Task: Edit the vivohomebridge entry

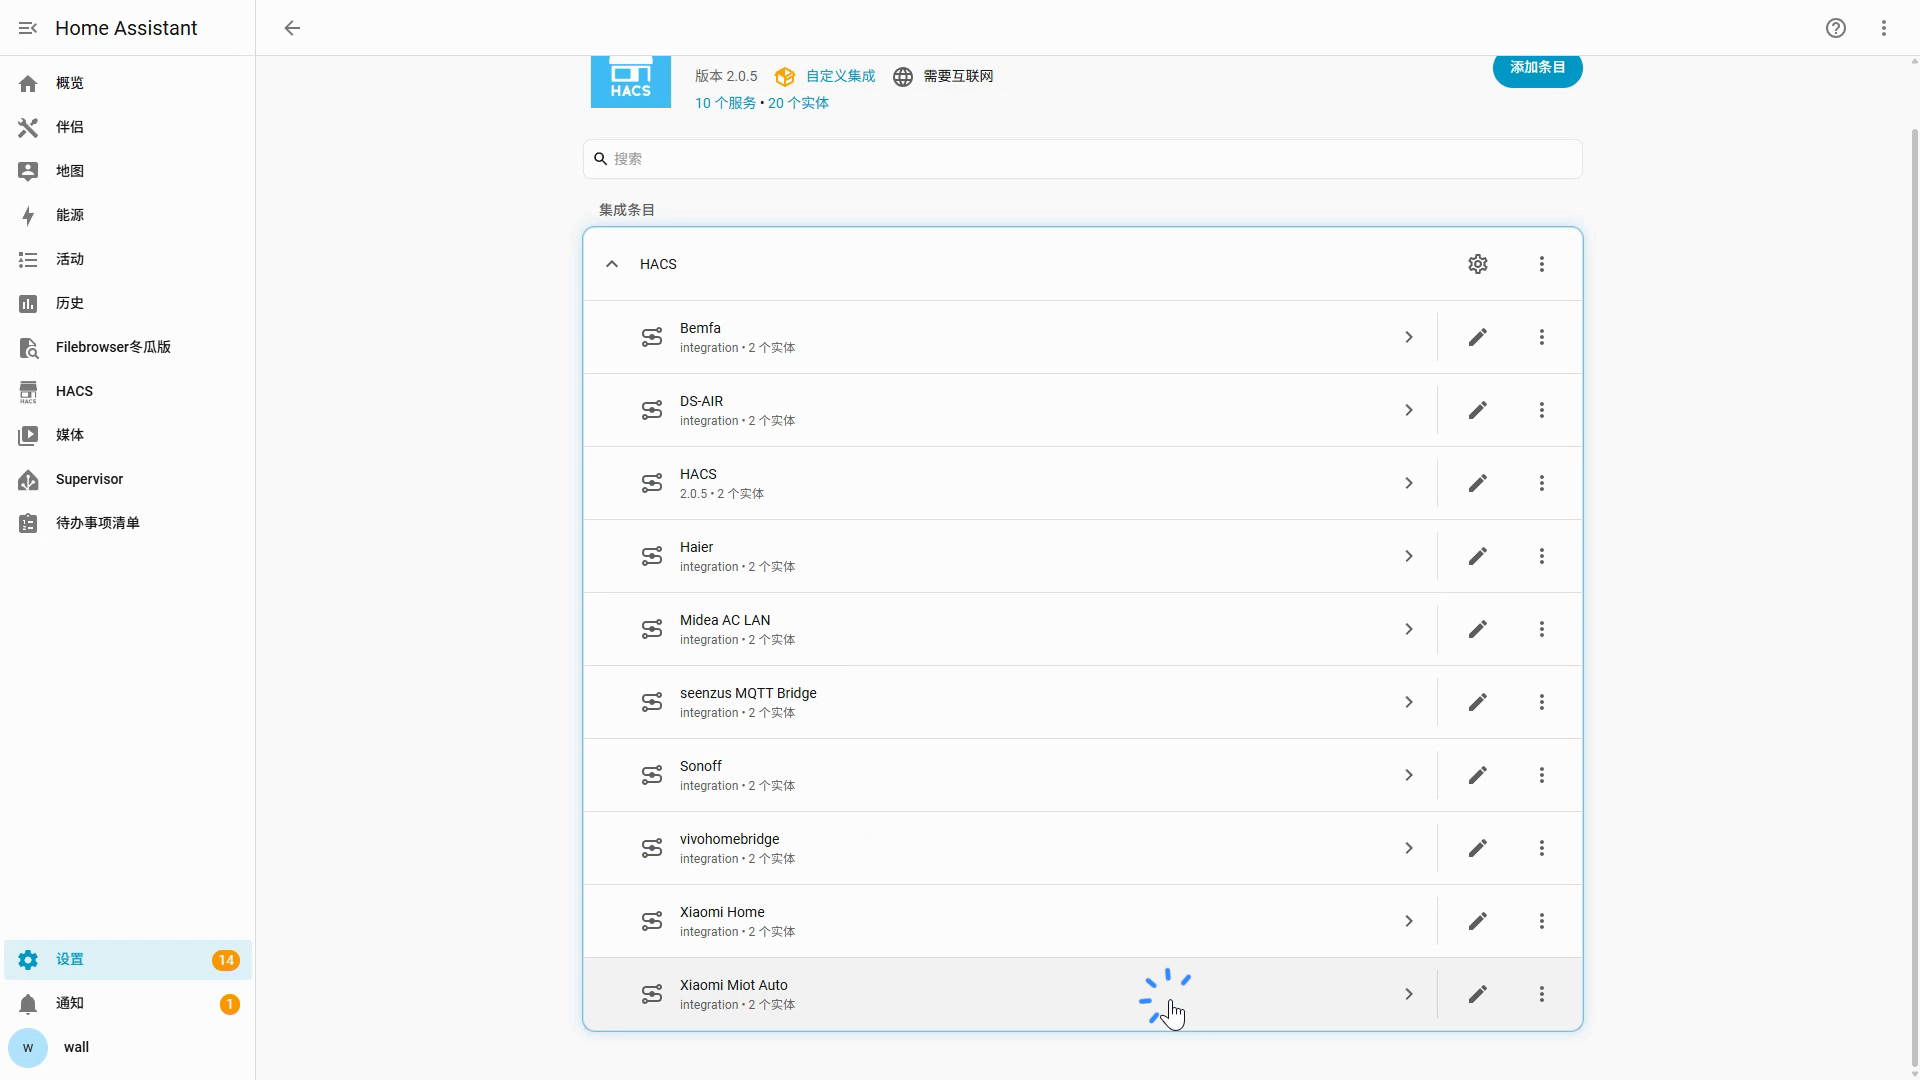Action: 1478,848
